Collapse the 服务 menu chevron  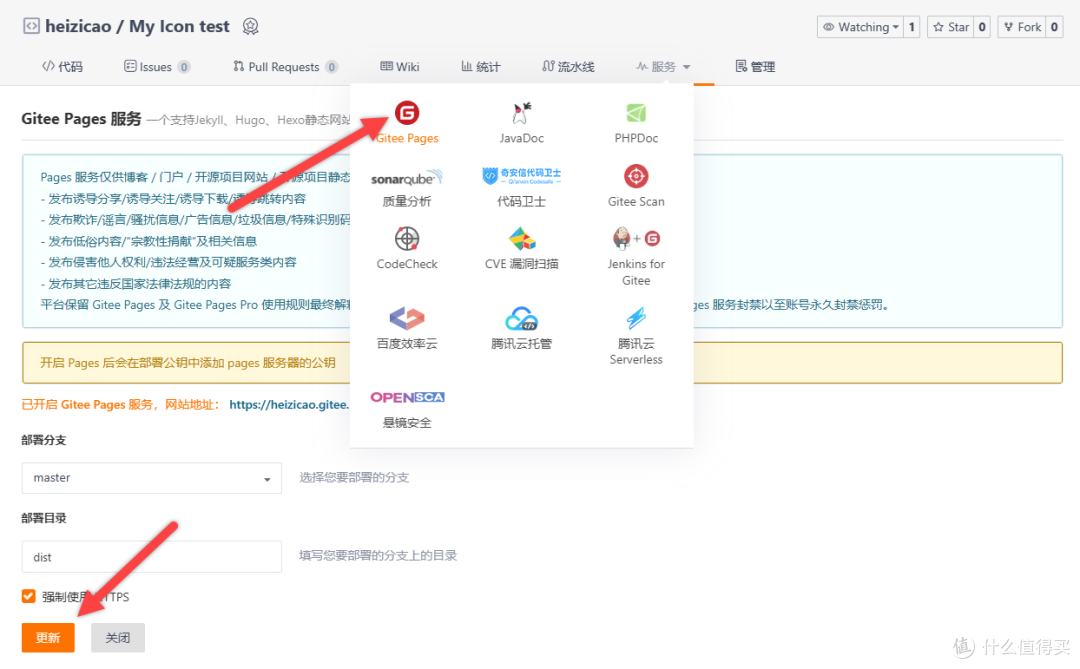point(685,66)
